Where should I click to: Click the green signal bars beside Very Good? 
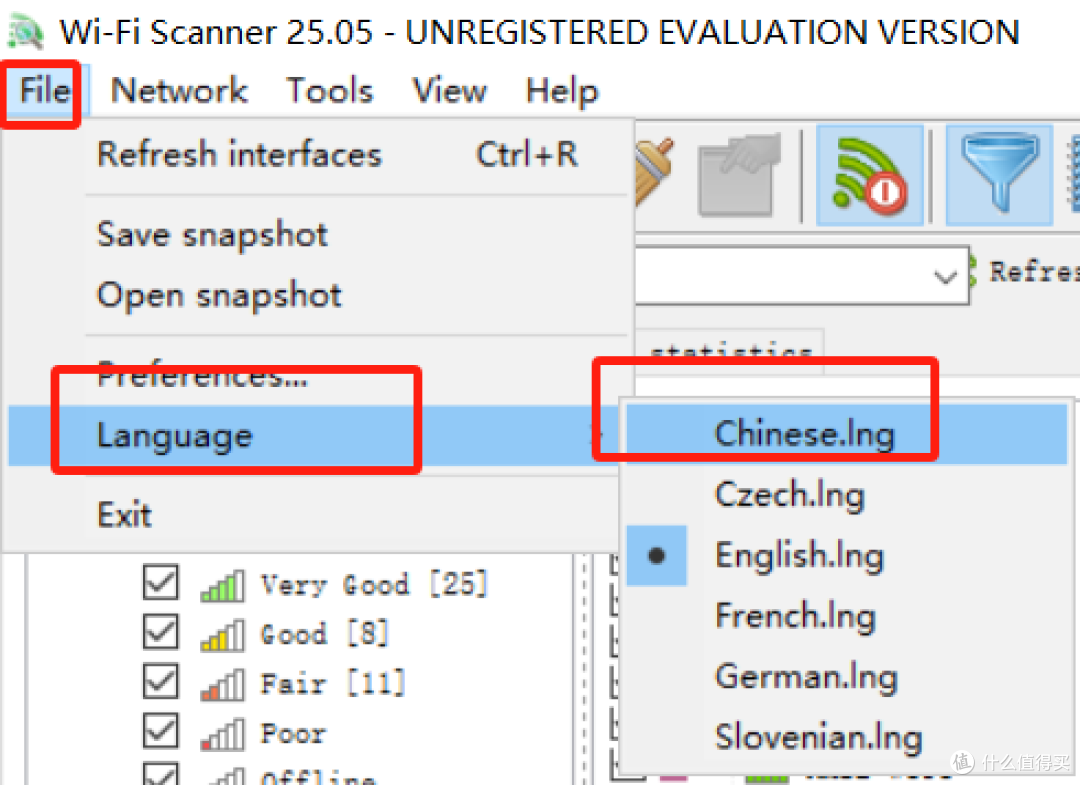tap(221, 584)
